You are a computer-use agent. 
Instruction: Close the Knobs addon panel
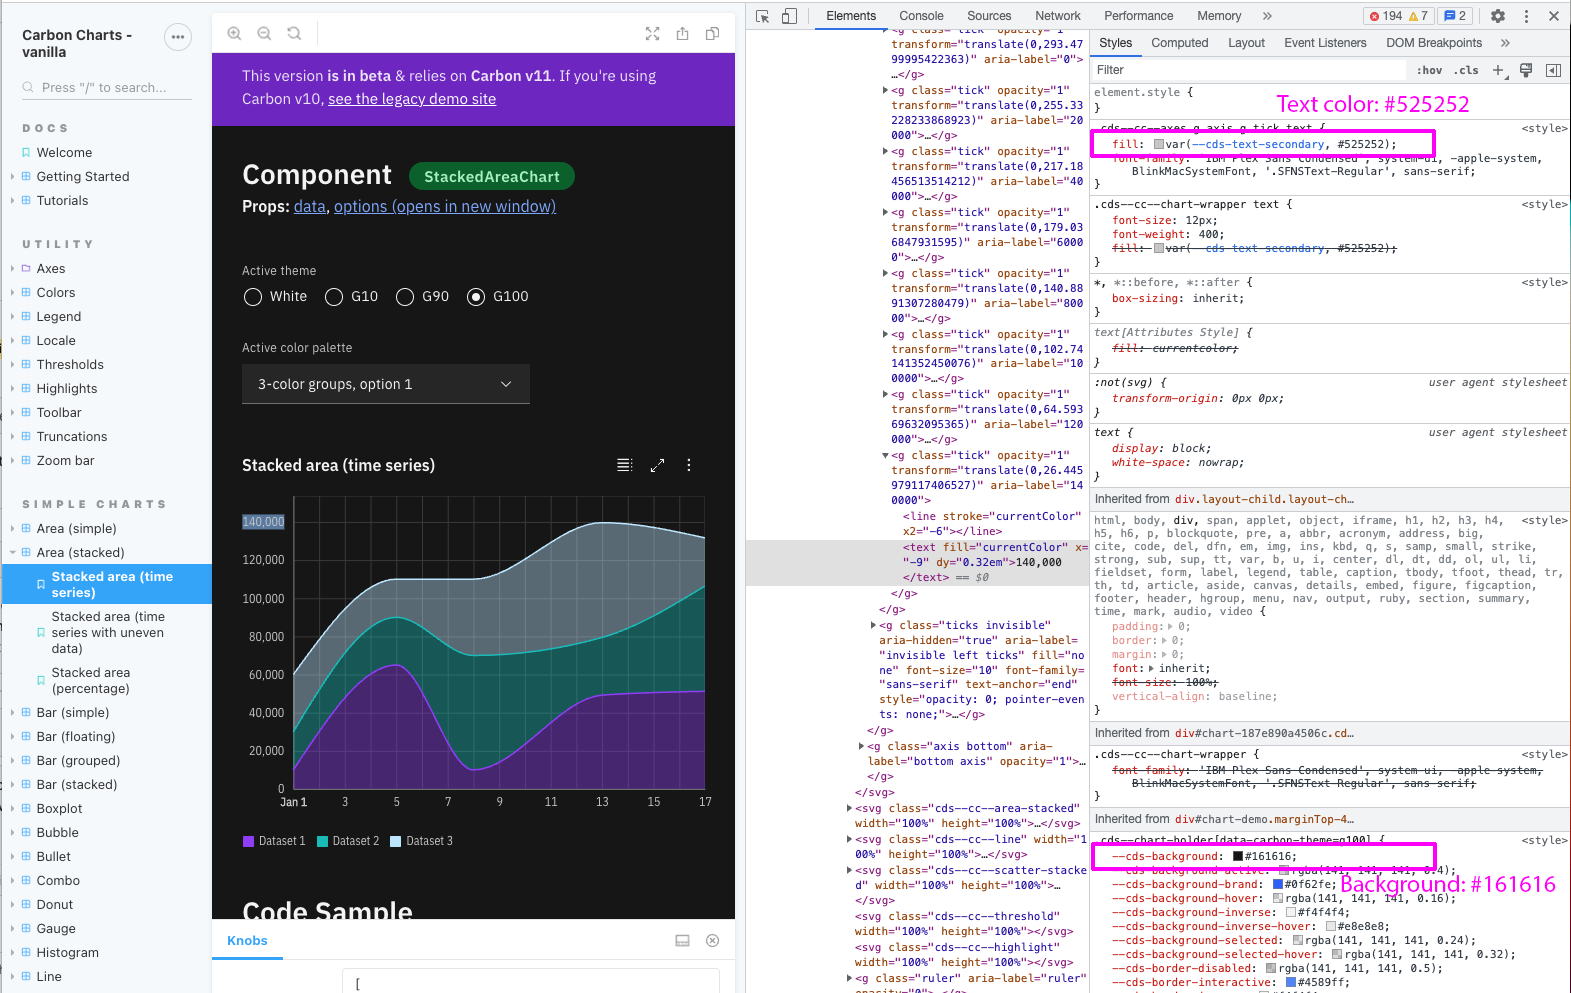(x=712, y=940)
